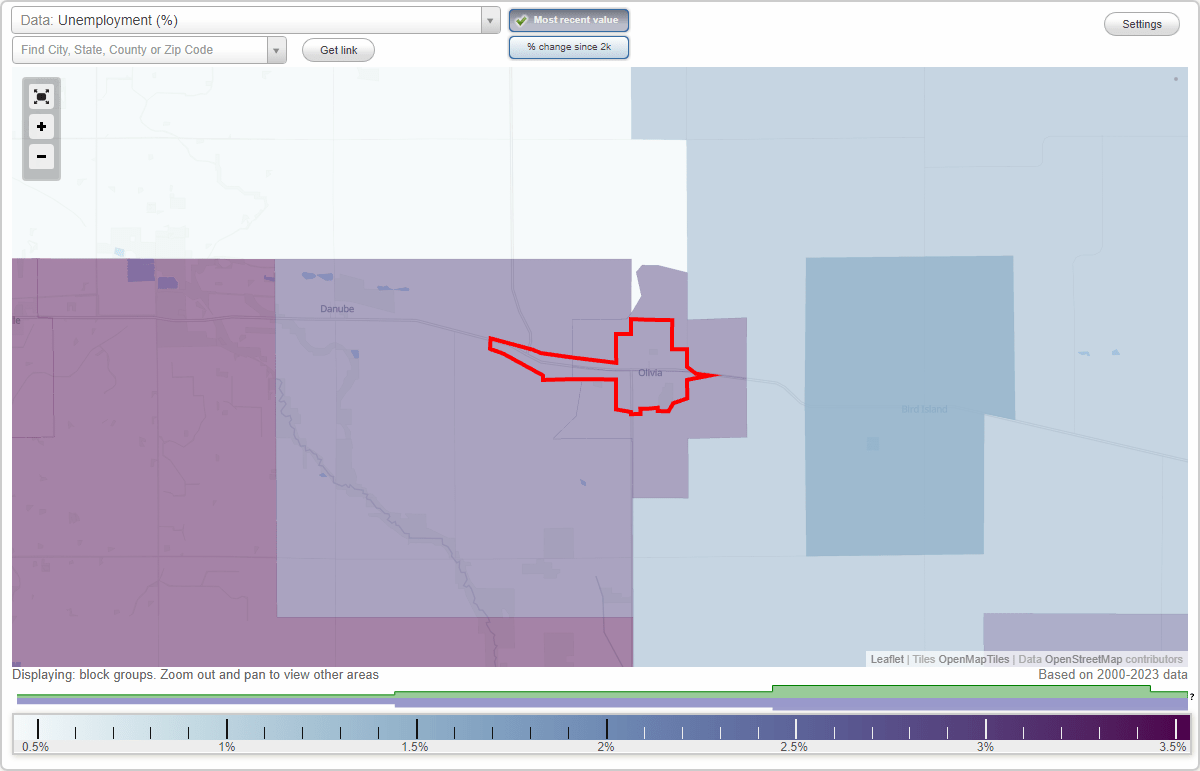Click the 2.5% mark on color legend
The width and height of the screenshot is (1200, 771).
[794, 746]
